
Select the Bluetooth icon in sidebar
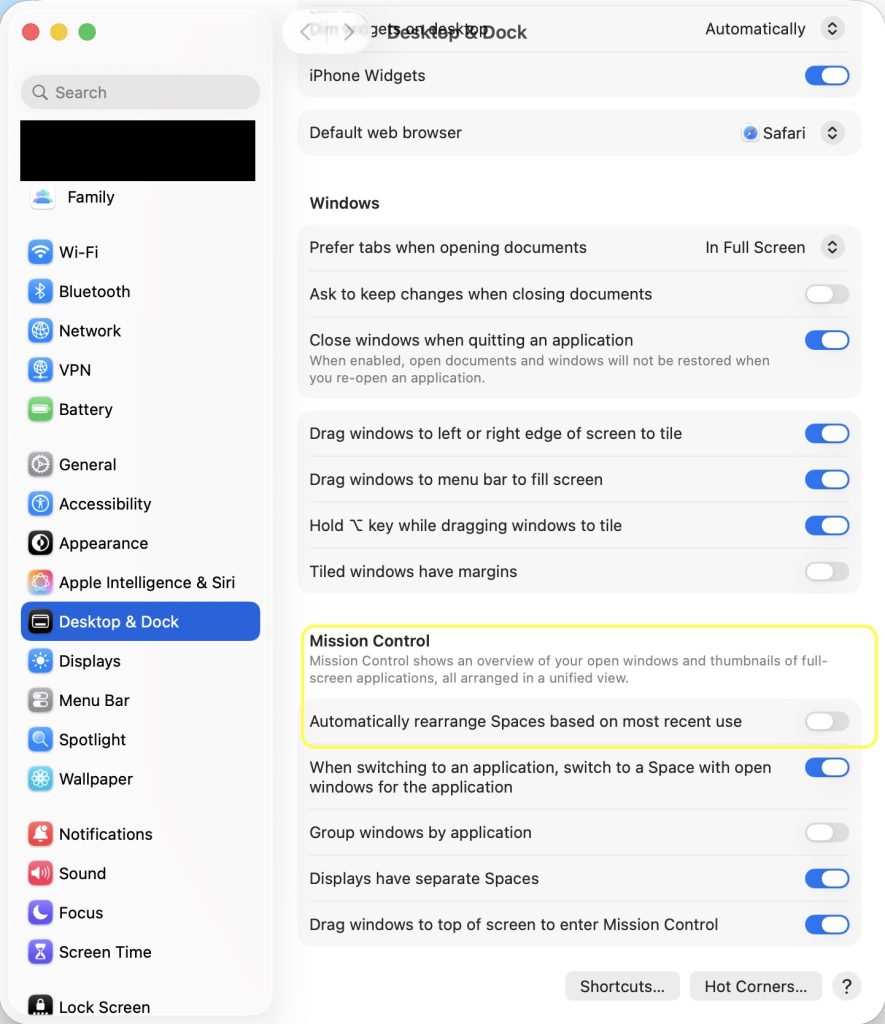[40, 291]
